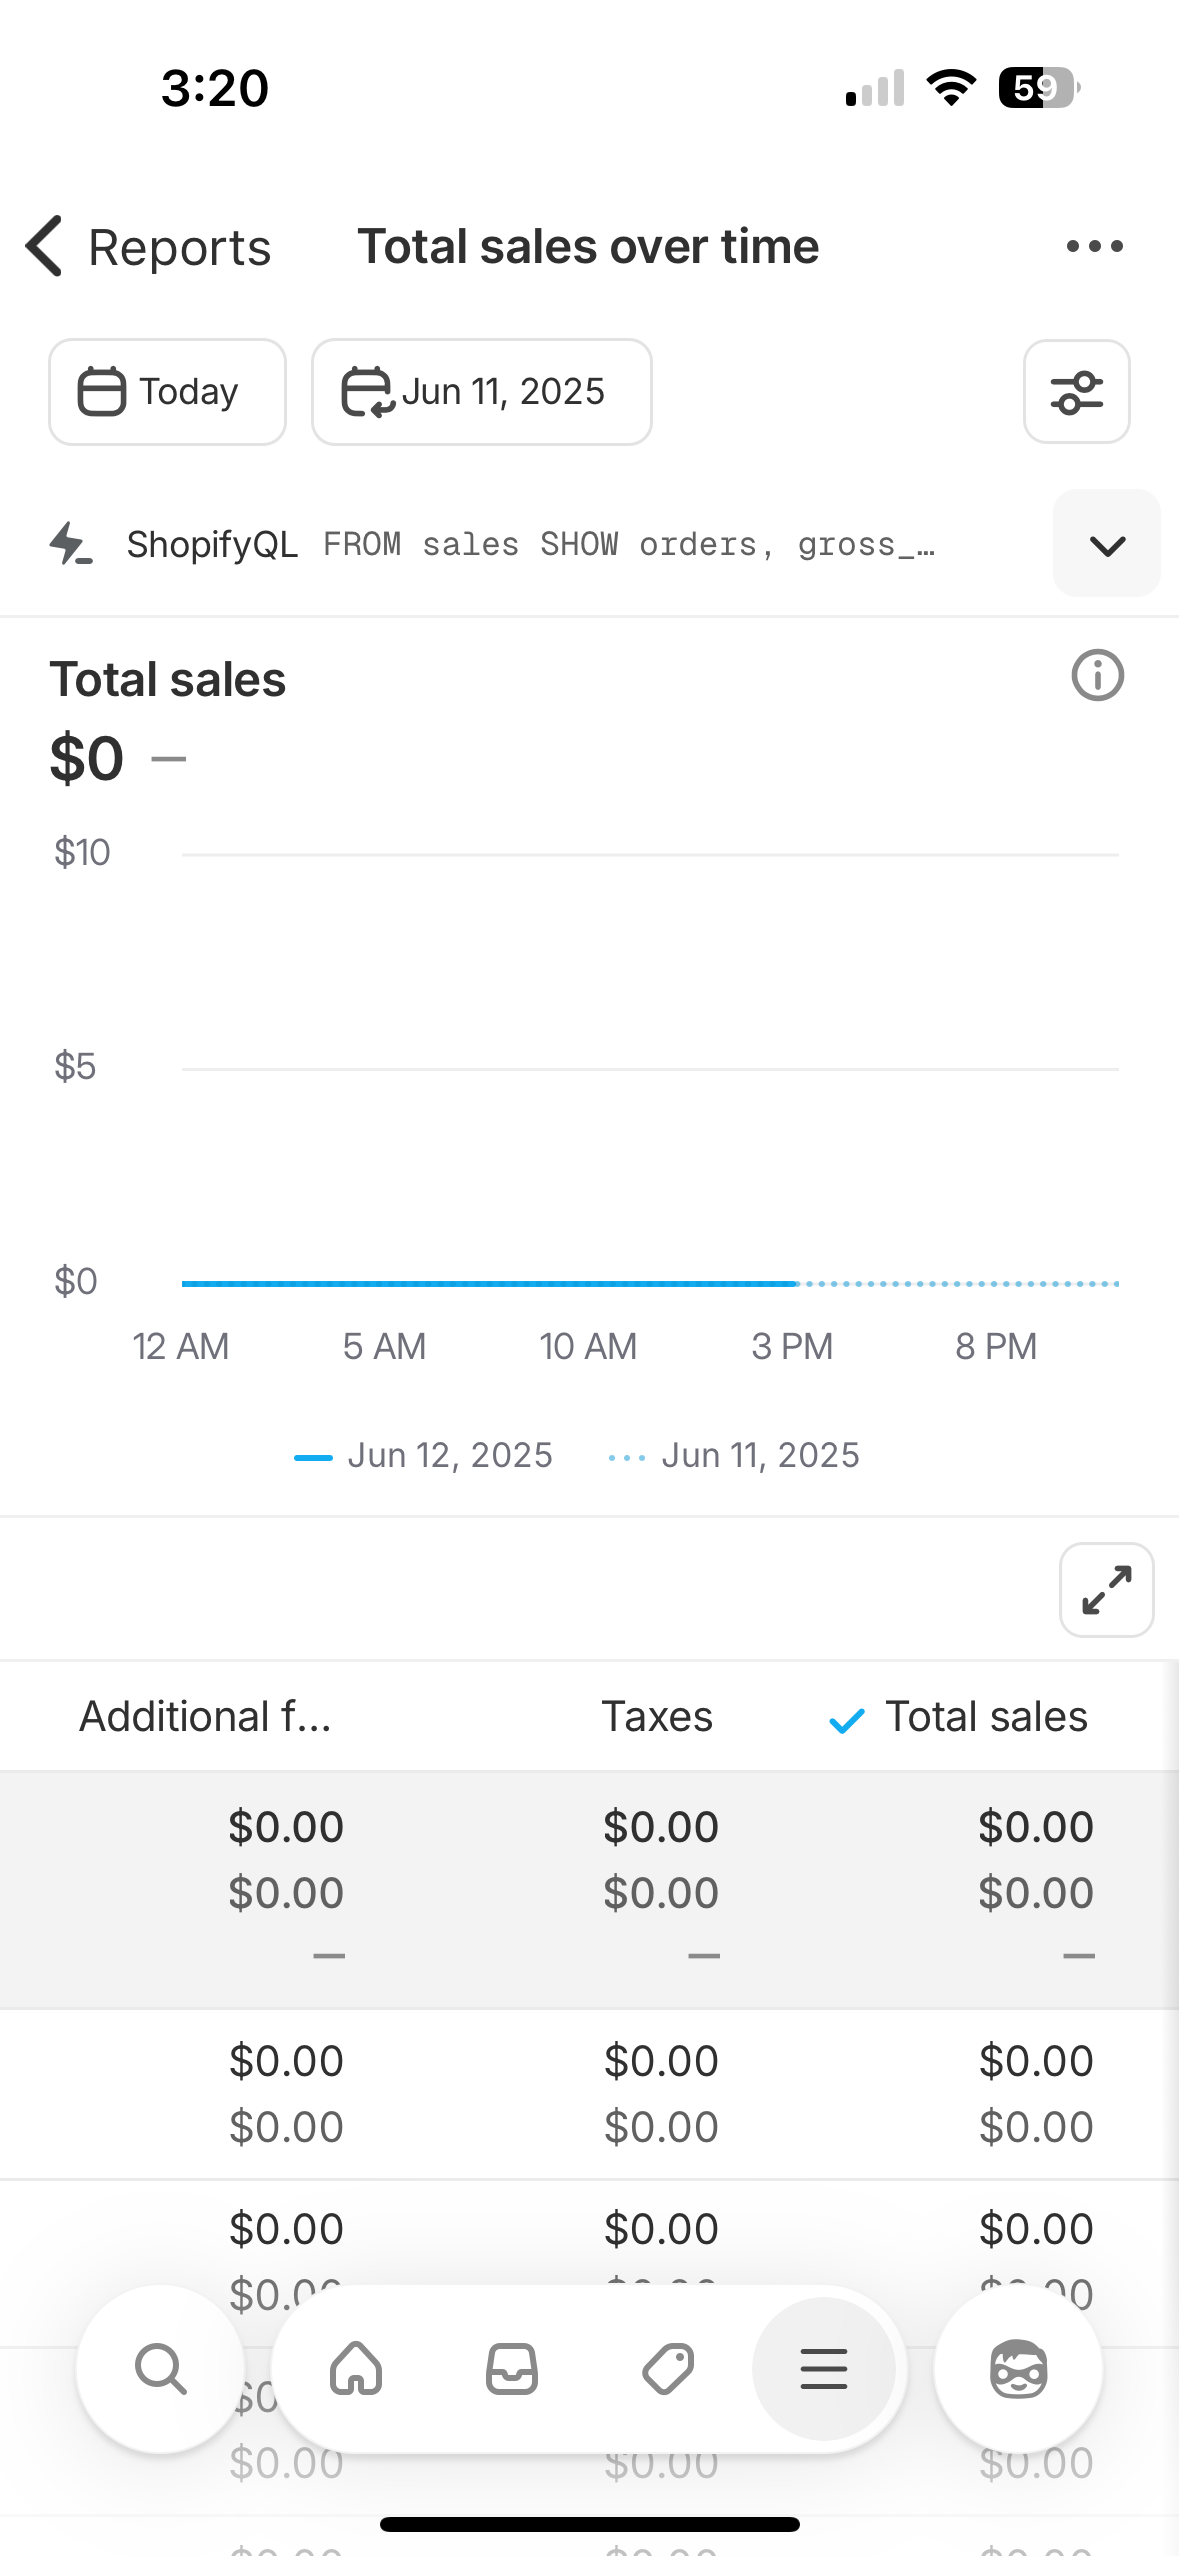Open the hamburger menu tab
This screenshot has width=1179, height=2556.
click(824, 2369)
